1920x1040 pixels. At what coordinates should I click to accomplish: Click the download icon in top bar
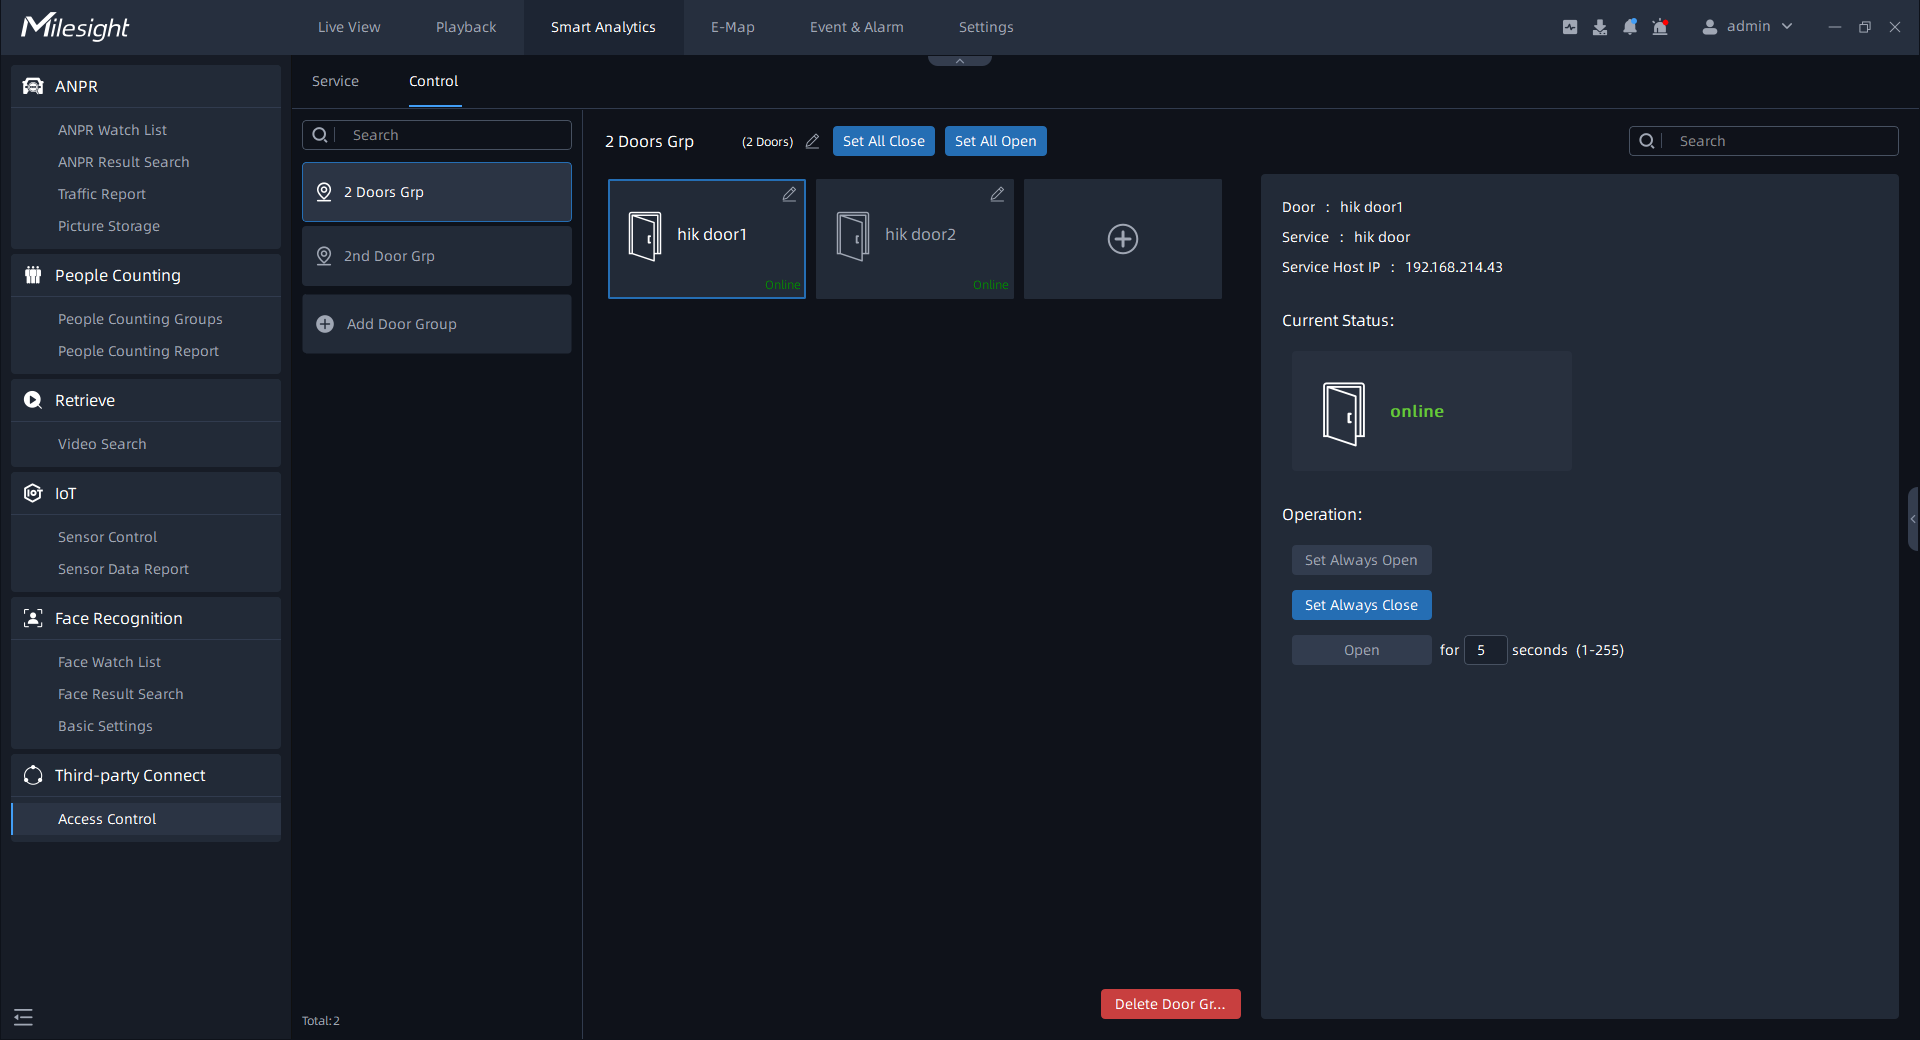pyautogui.click(x=1600, y=27)
